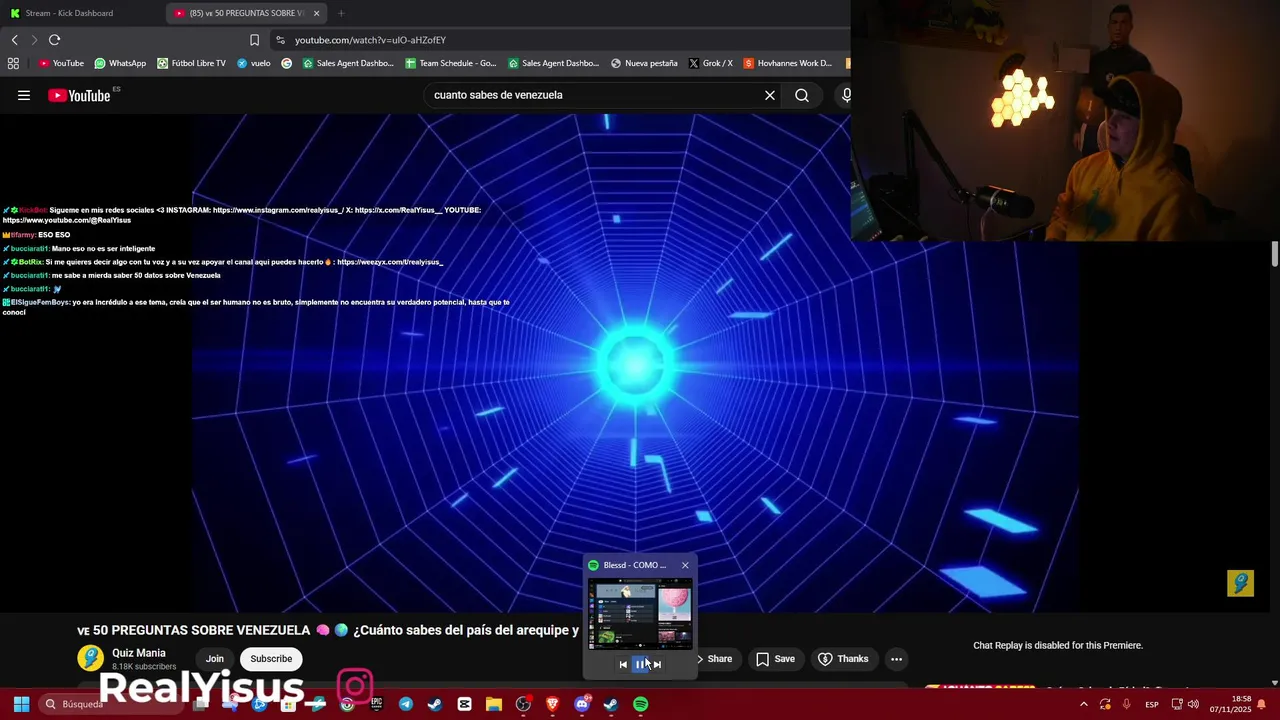Go back using the browser back arrow

pyautogui.click(x=14, y=40)
